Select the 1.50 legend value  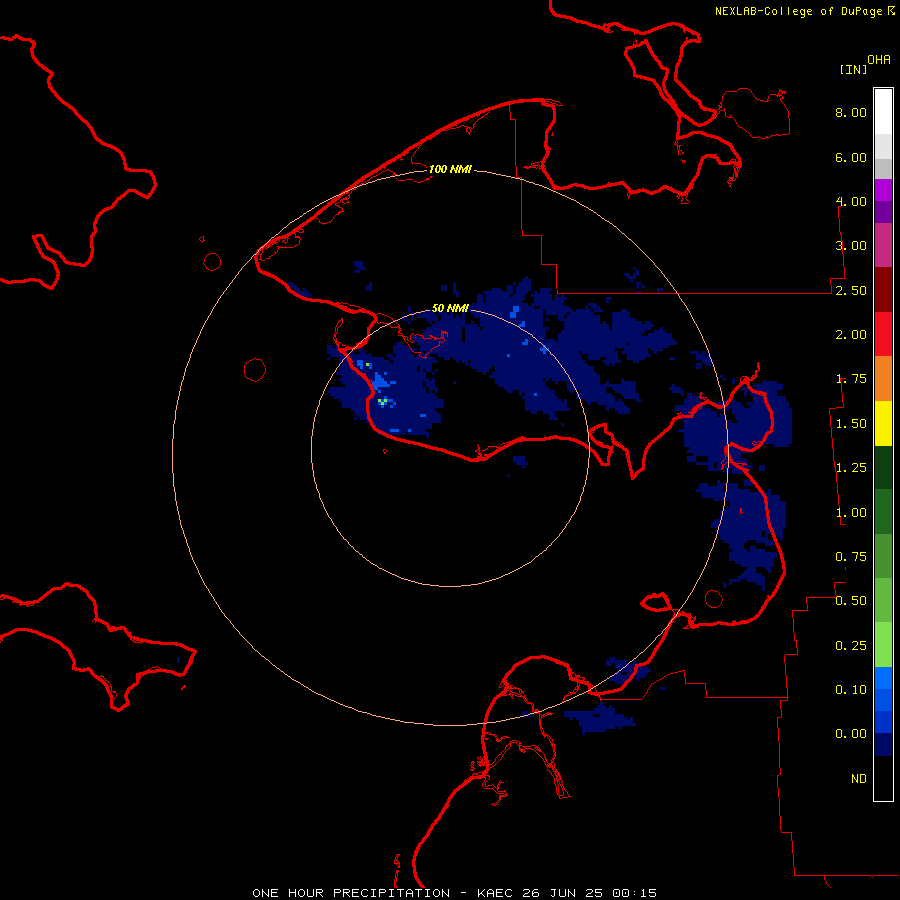pyautogui.click(x=851, y=424)
